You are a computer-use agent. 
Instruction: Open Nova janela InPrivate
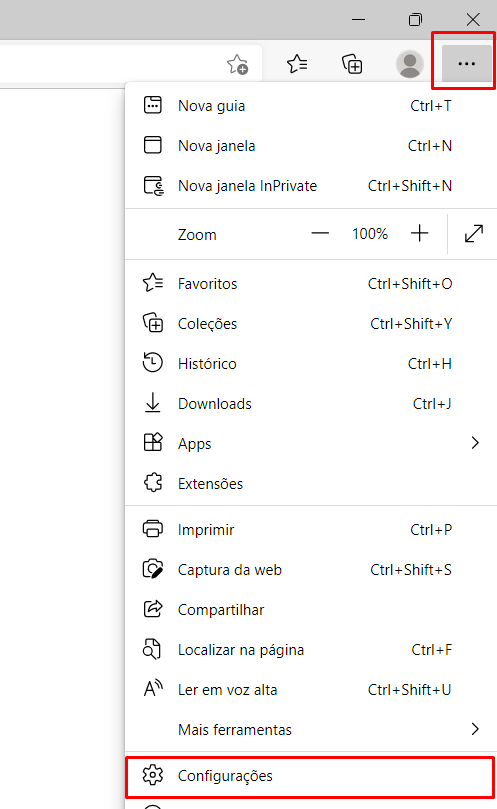[311, 186]
